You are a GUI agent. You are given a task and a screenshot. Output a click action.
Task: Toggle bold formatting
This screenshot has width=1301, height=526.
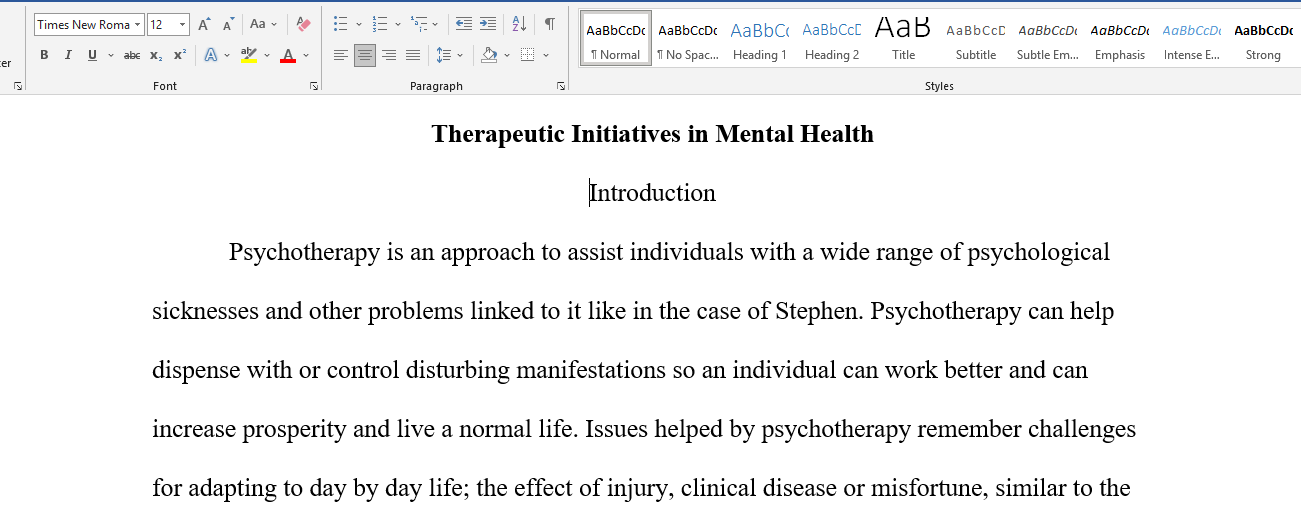[44, 55]
